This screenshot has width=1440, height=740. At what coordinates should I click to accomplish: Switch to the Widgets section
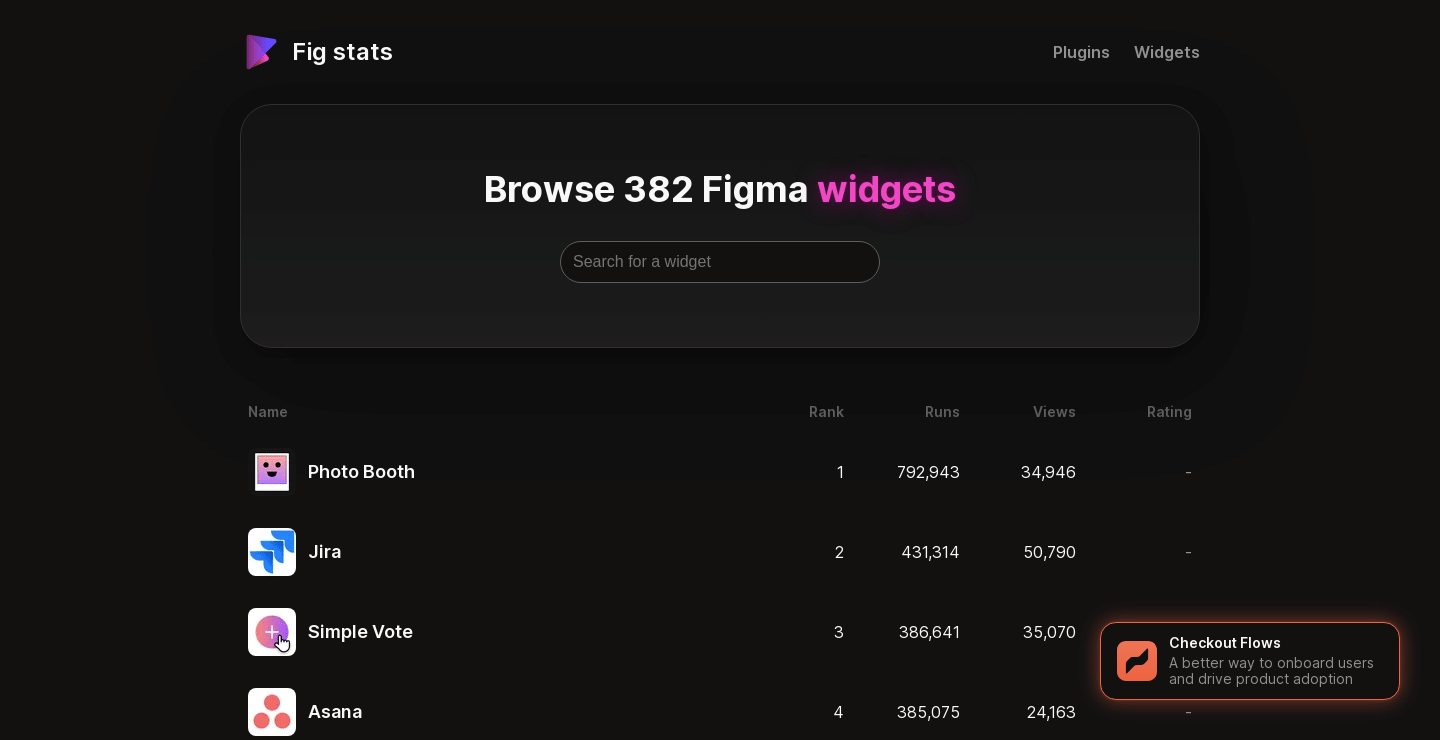[1167, 52]
